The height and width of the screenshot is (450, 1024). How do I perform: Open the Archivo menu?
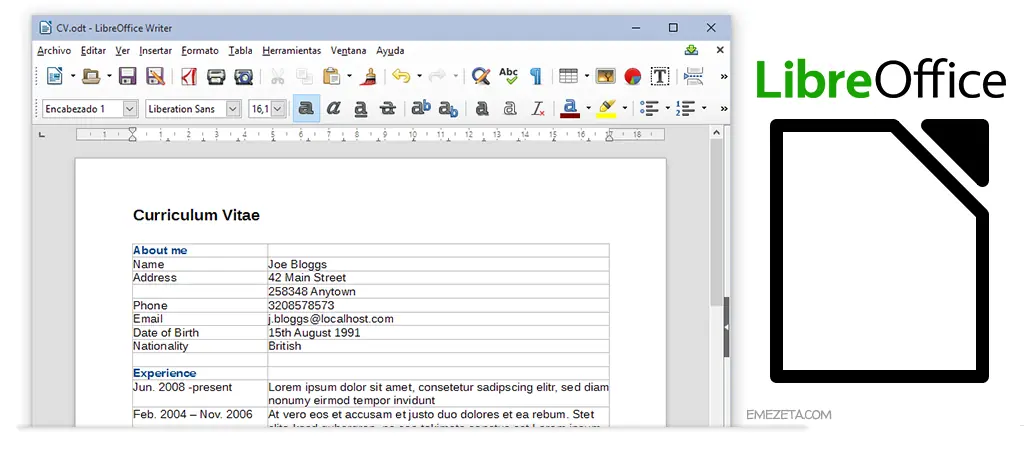(x=54, y=50)
